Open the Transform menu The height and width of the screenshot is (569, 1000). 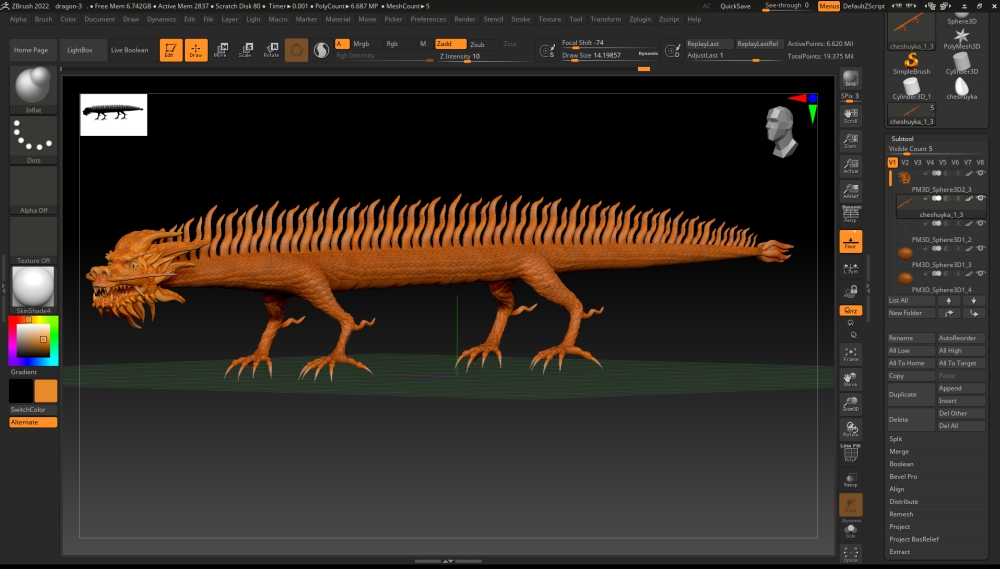[x=606, y=19]
